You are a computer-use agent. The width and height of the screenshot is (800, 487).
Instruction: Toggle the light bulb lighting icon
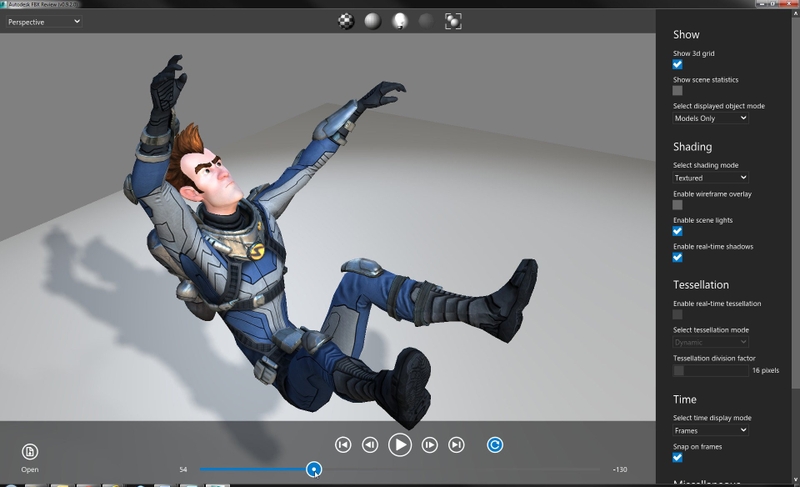tap(399, 21)
